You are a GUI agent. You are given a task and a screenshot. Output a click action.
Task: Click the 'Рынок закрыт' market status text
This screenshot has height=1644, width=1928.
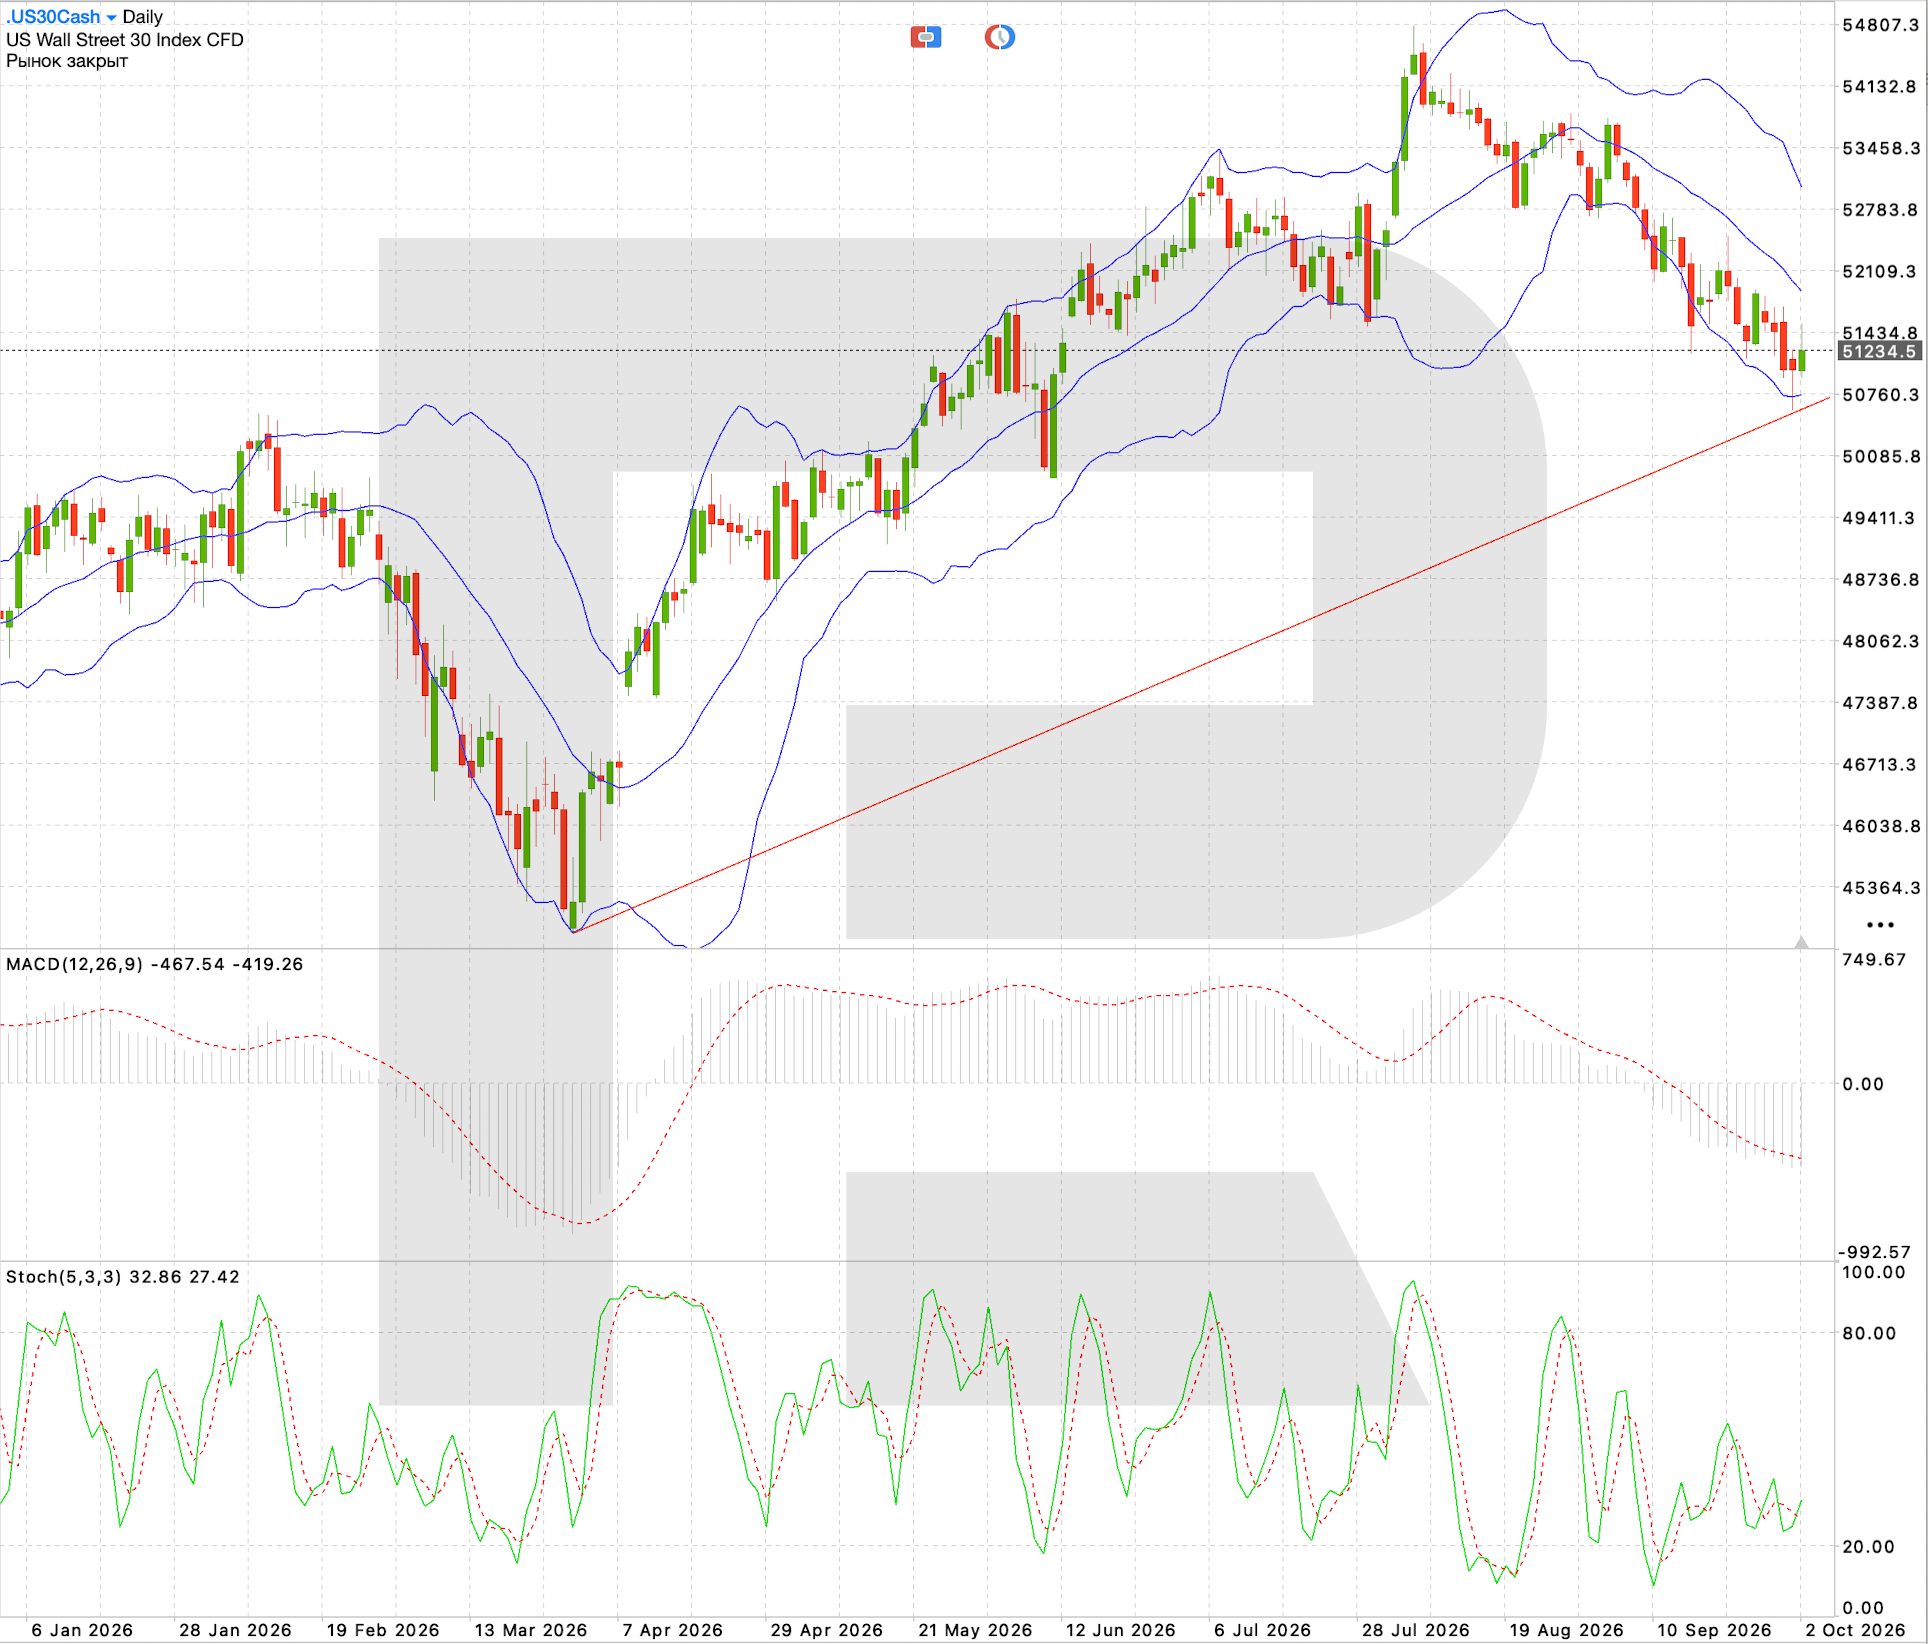tap(67, 61)
